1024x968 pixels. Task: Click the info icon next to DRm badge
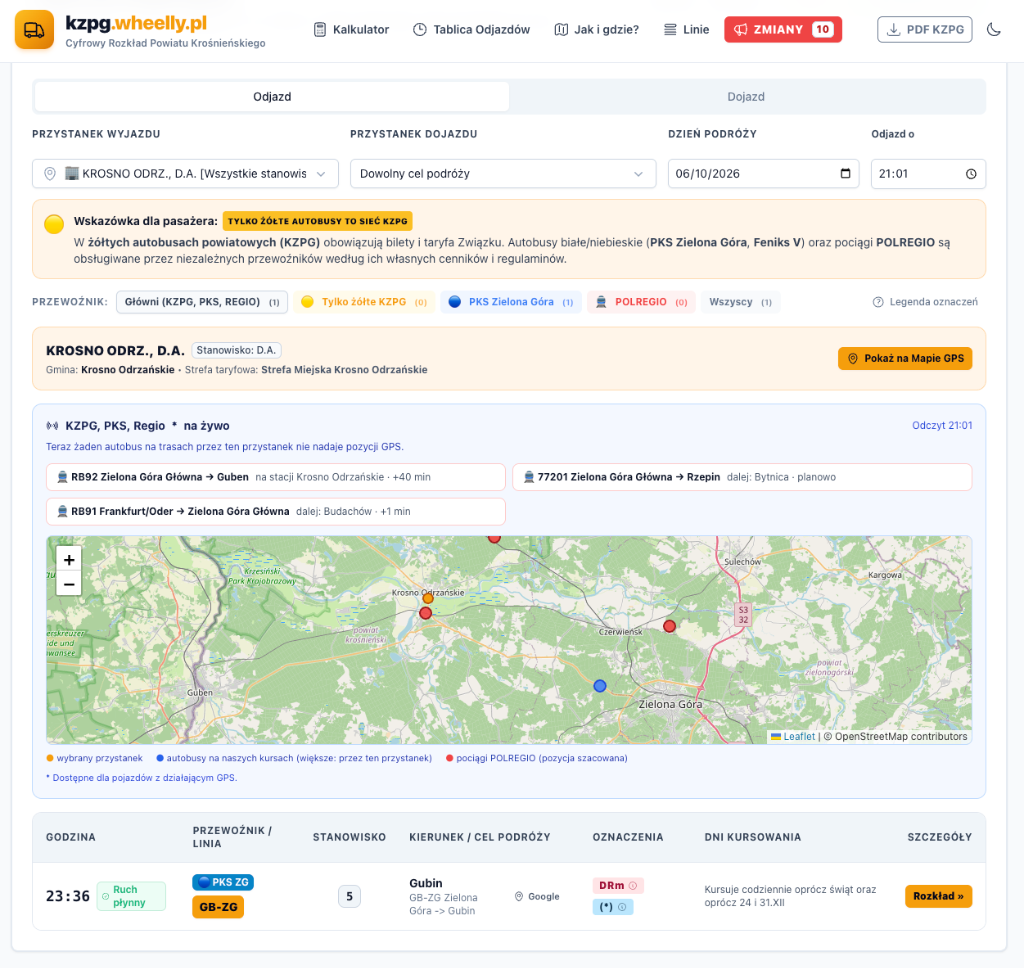[633, 886]
